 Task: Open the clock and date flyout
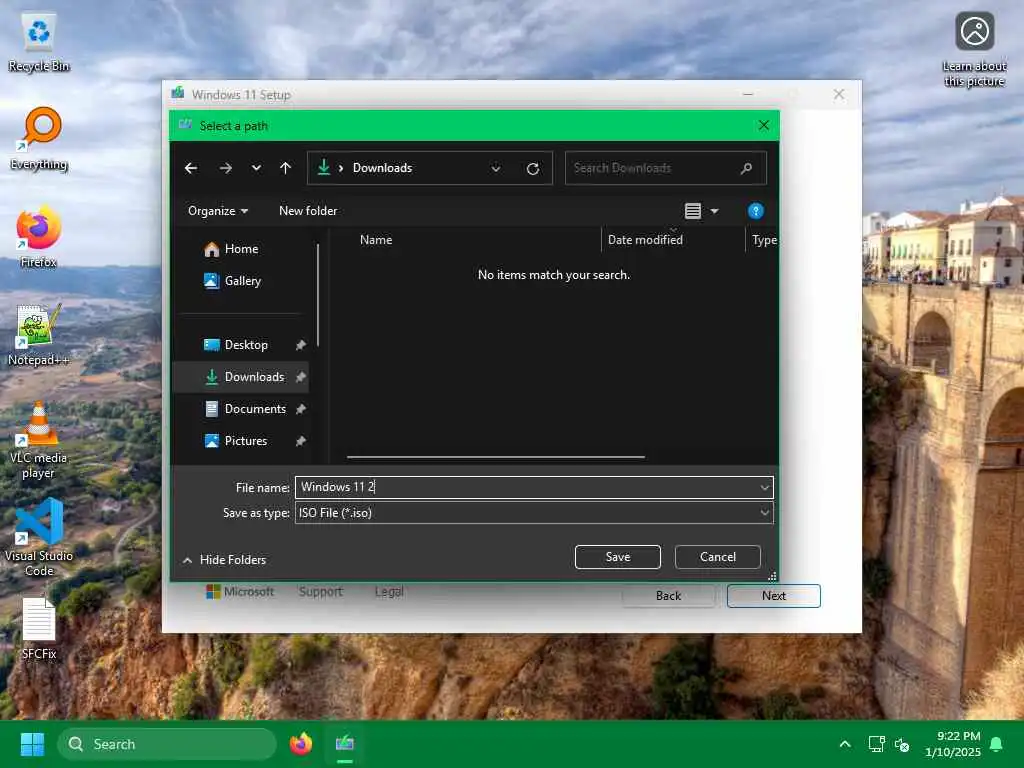953,744
